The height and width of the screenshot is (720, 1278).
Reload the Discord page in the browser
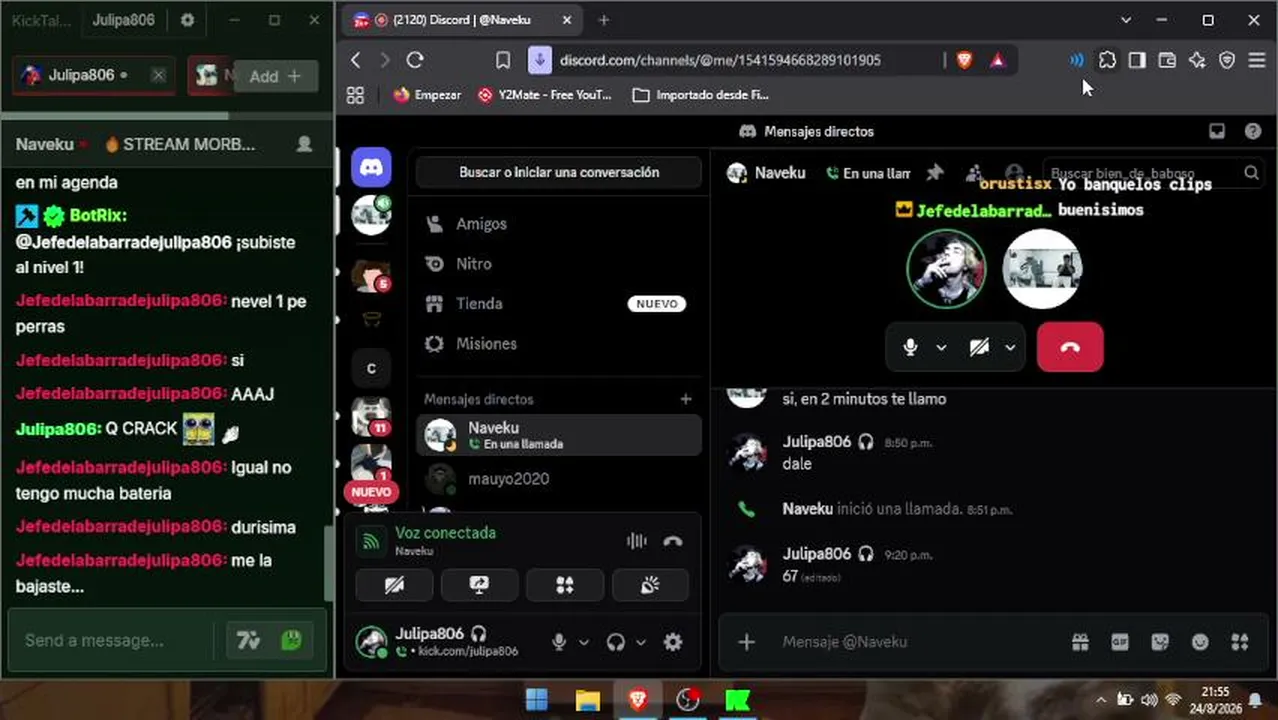coord(415,60)
